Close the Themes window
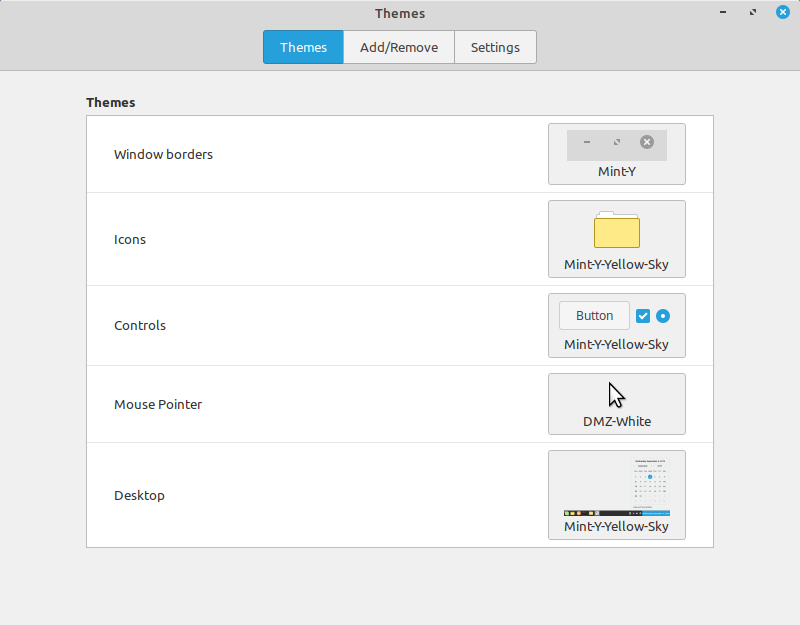Screen dimensions: 800x625 [x=783, y=12]
